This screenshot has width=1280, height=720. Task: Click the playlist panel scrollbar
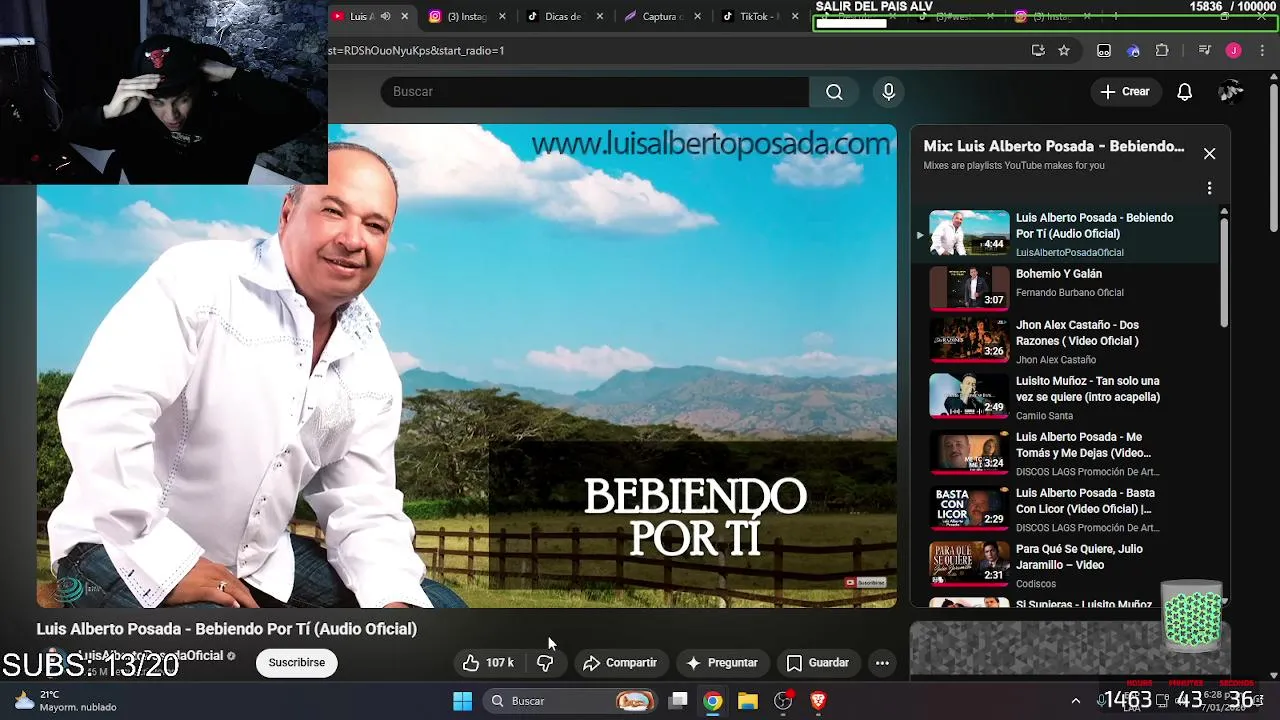[x=1224, y=270]
